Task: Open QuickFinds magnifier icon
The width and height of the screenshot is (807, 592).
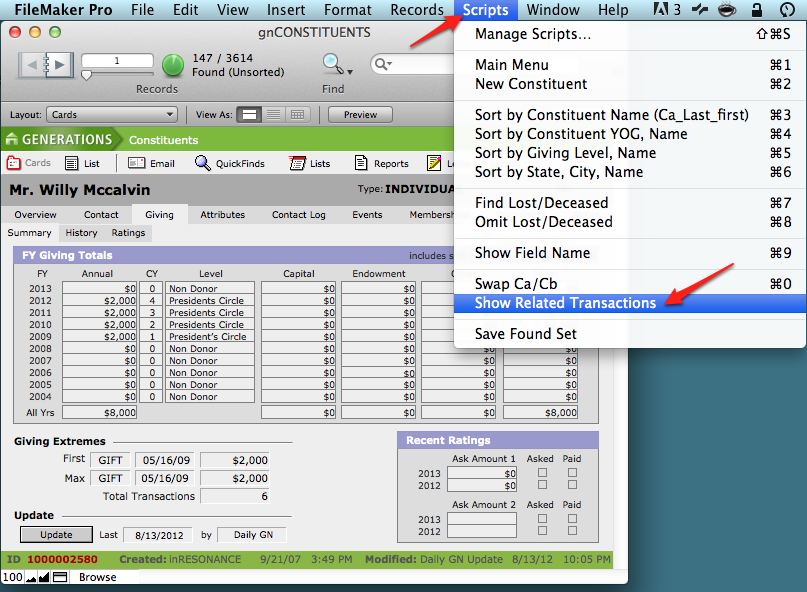Action: (203, 163)
